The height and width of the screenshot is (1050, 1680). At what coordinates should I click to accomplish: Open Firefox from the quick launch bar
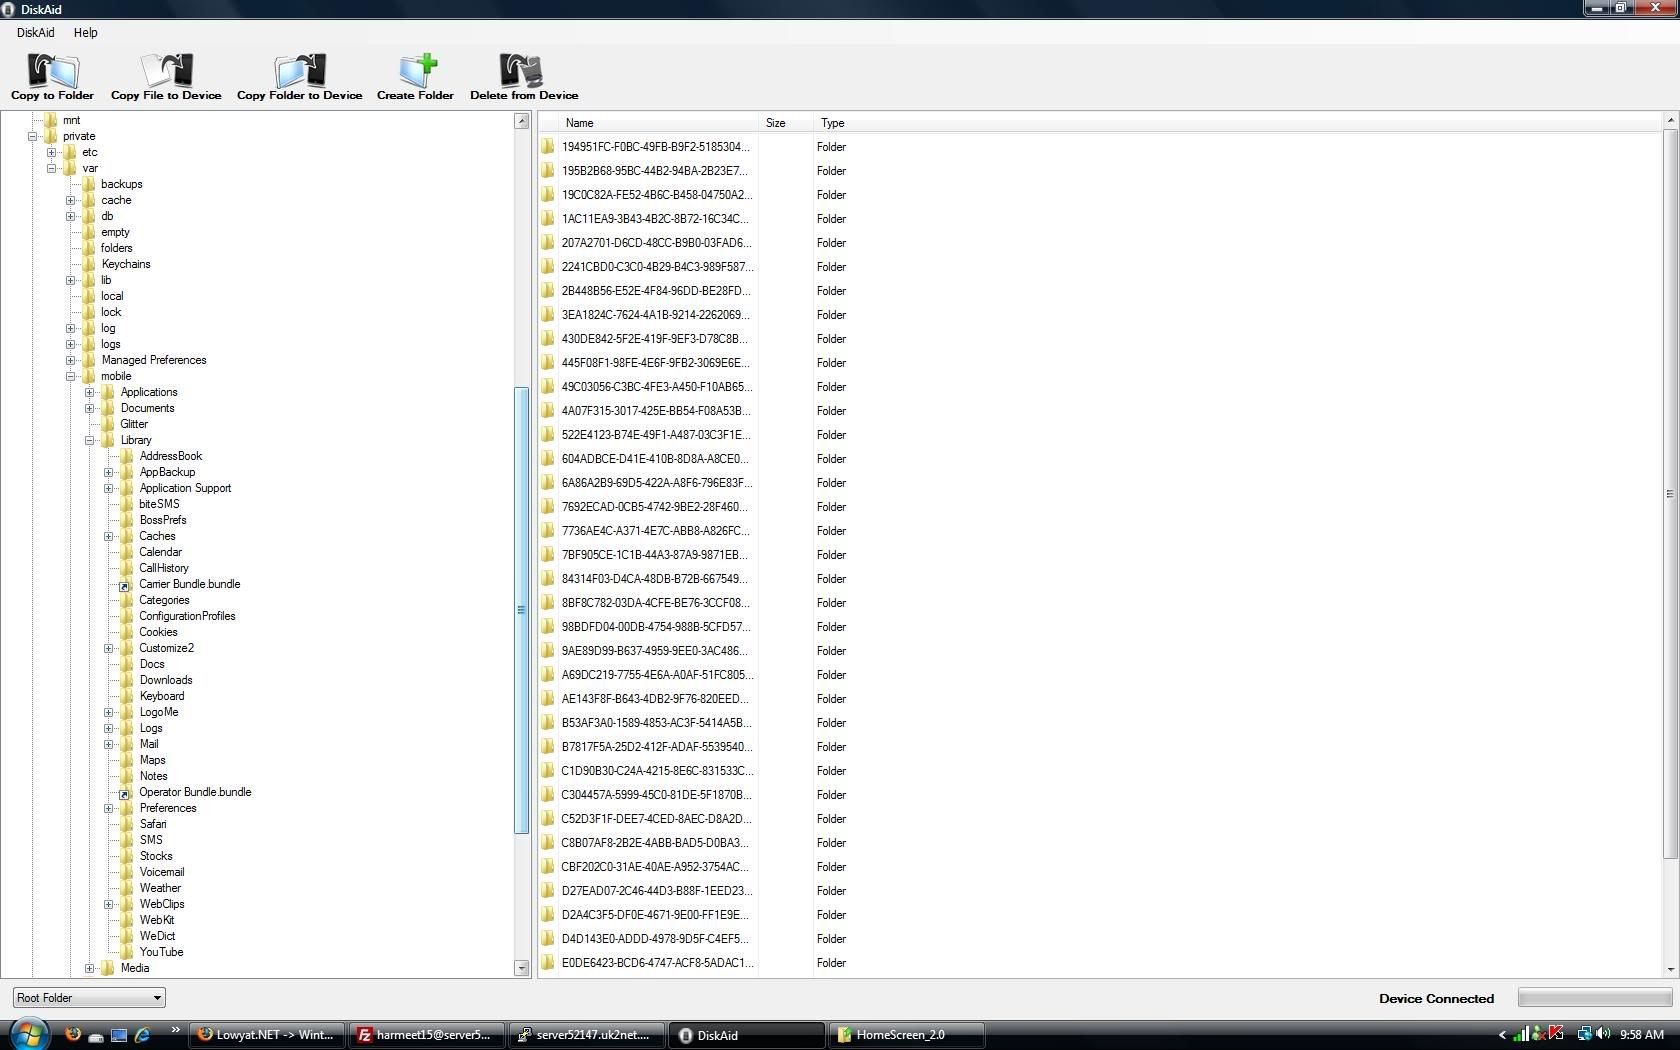click(73, 1035)
